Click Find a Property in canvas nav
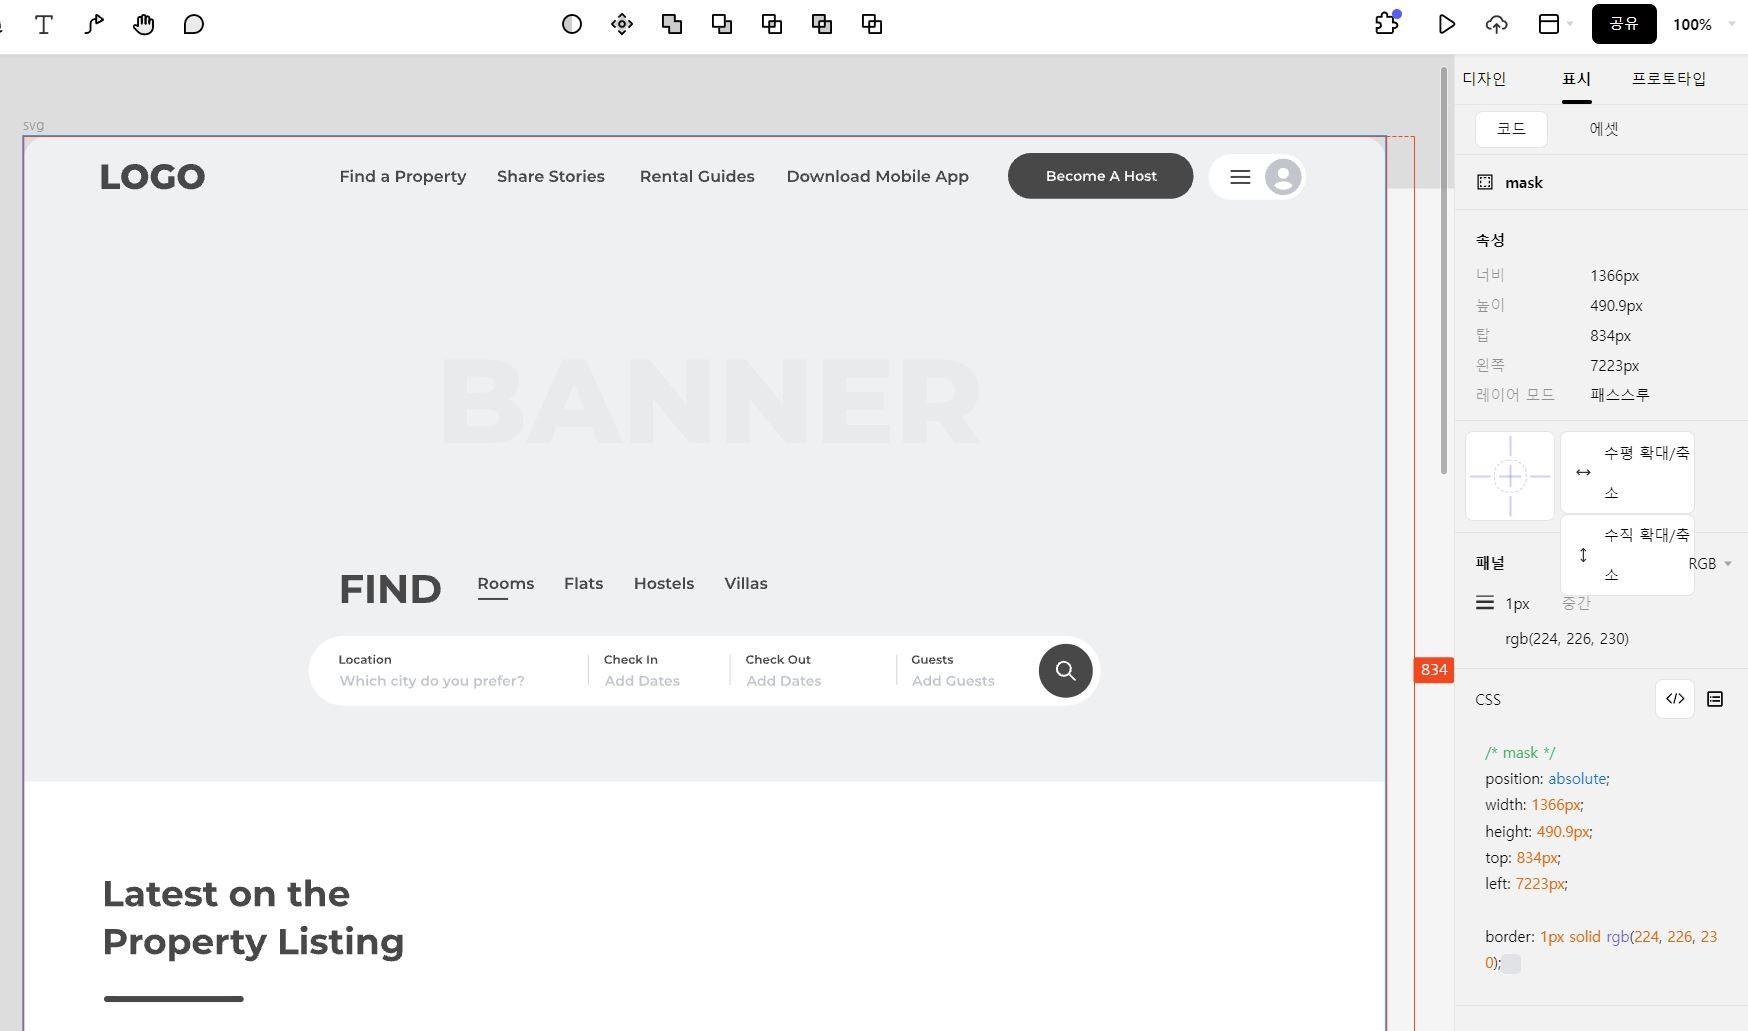 403,177
